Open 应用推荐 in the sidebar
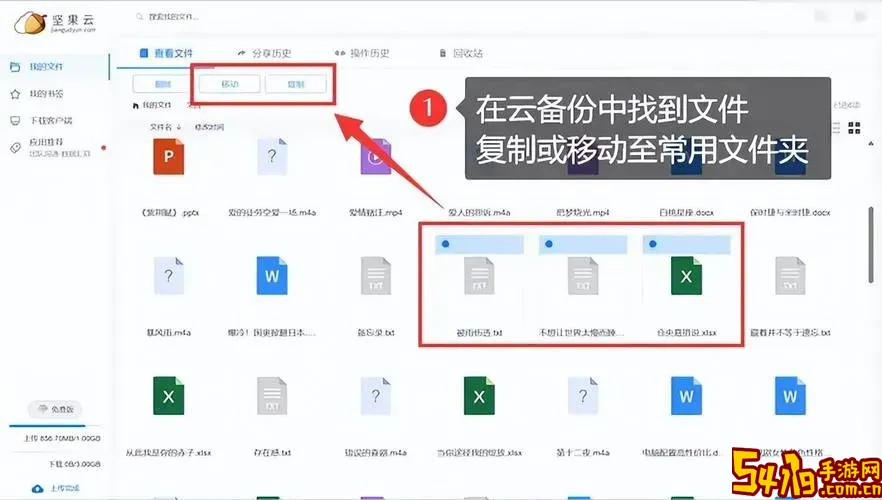 (x=46, y=142)
